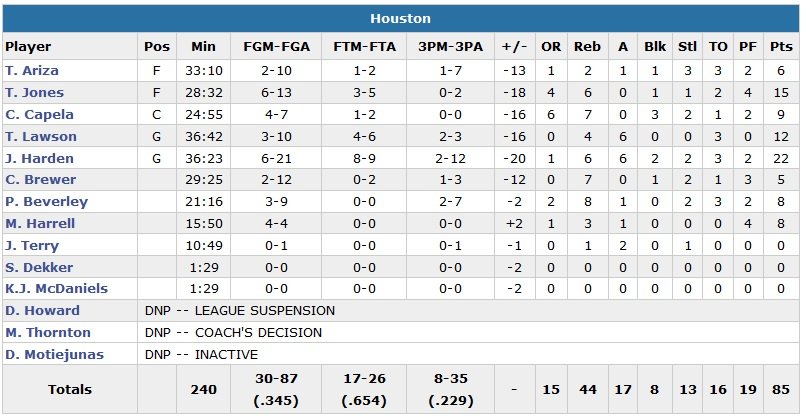Click on J. Harden's name
Viewport: 801px width, 416px height.
click(37, 158)
